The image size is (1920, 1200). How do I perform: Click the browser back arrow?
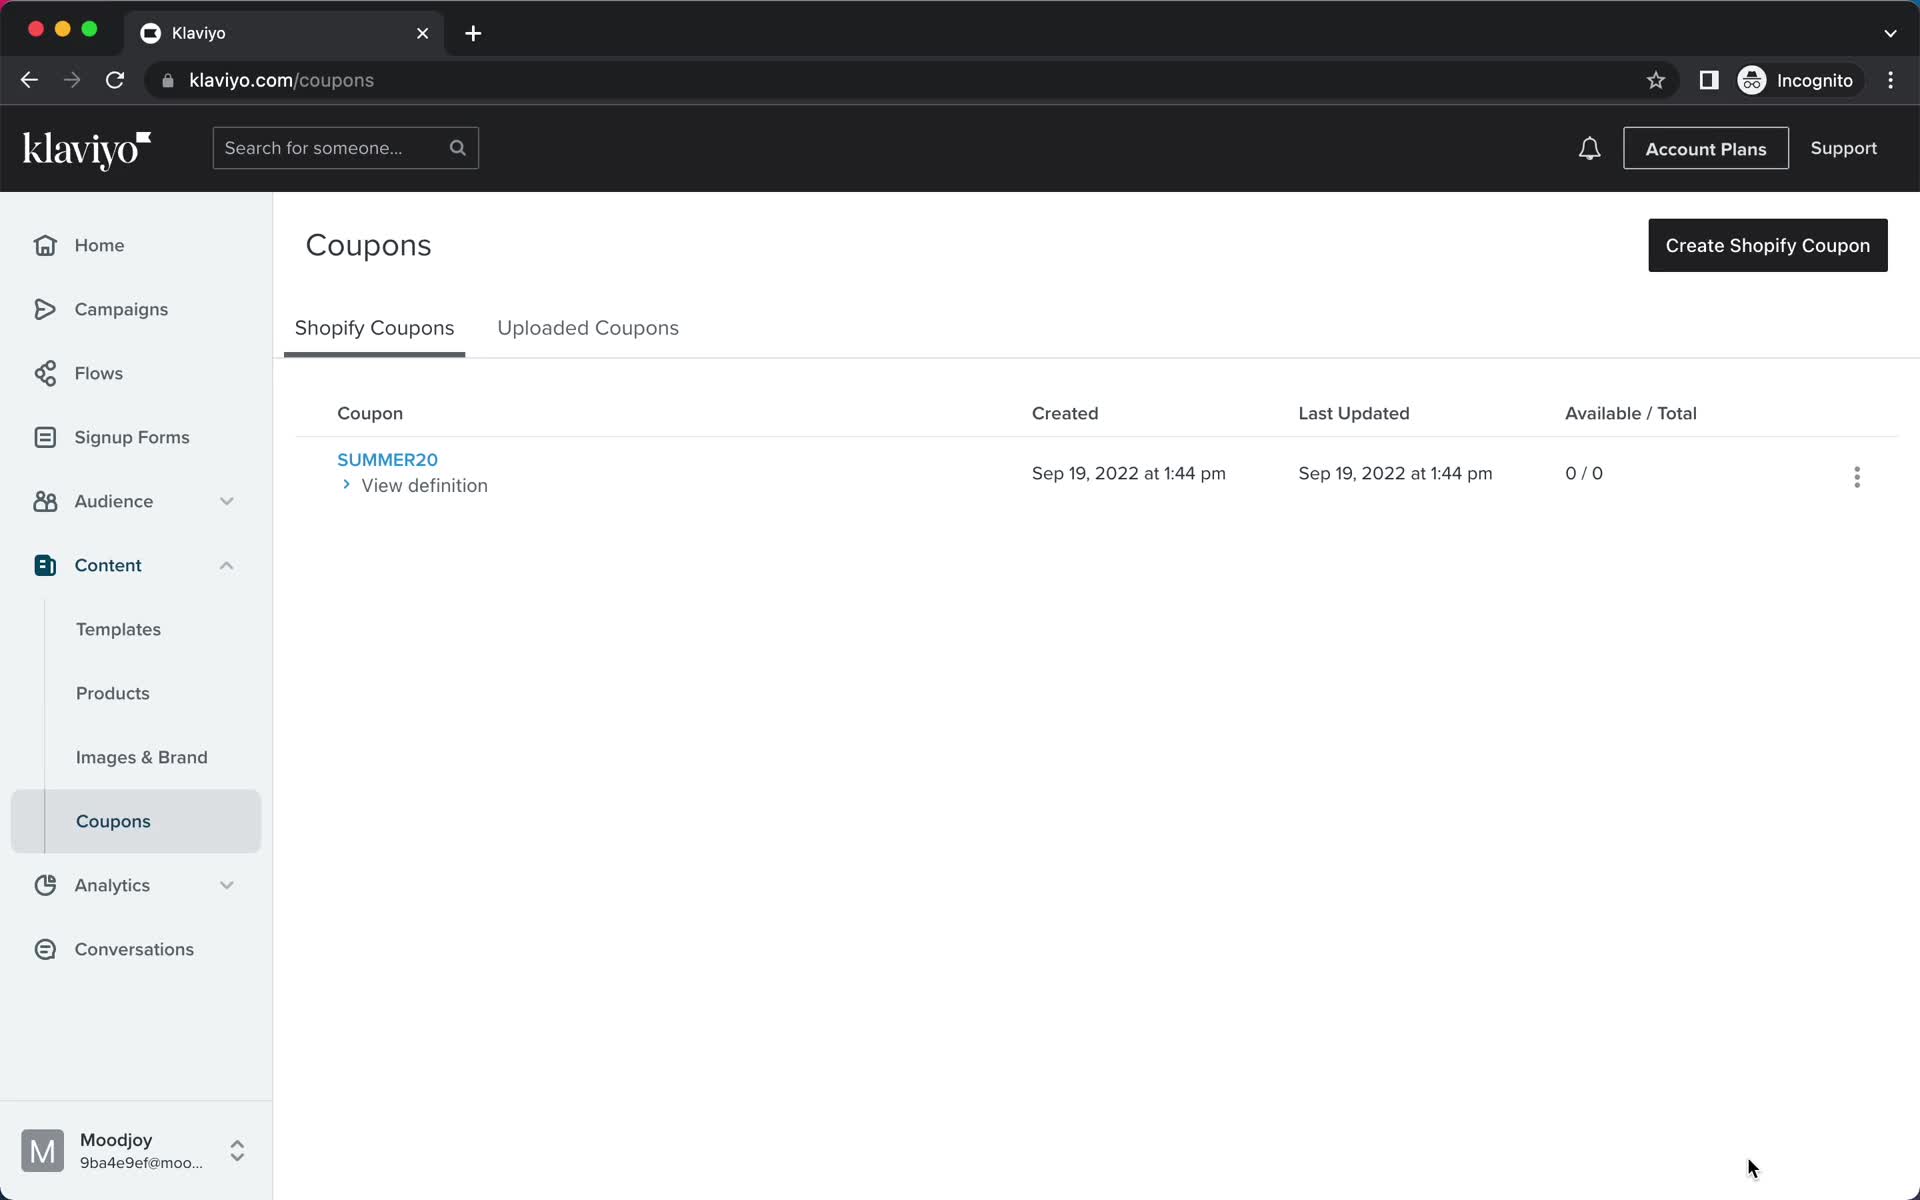click(x=29, y=80)
